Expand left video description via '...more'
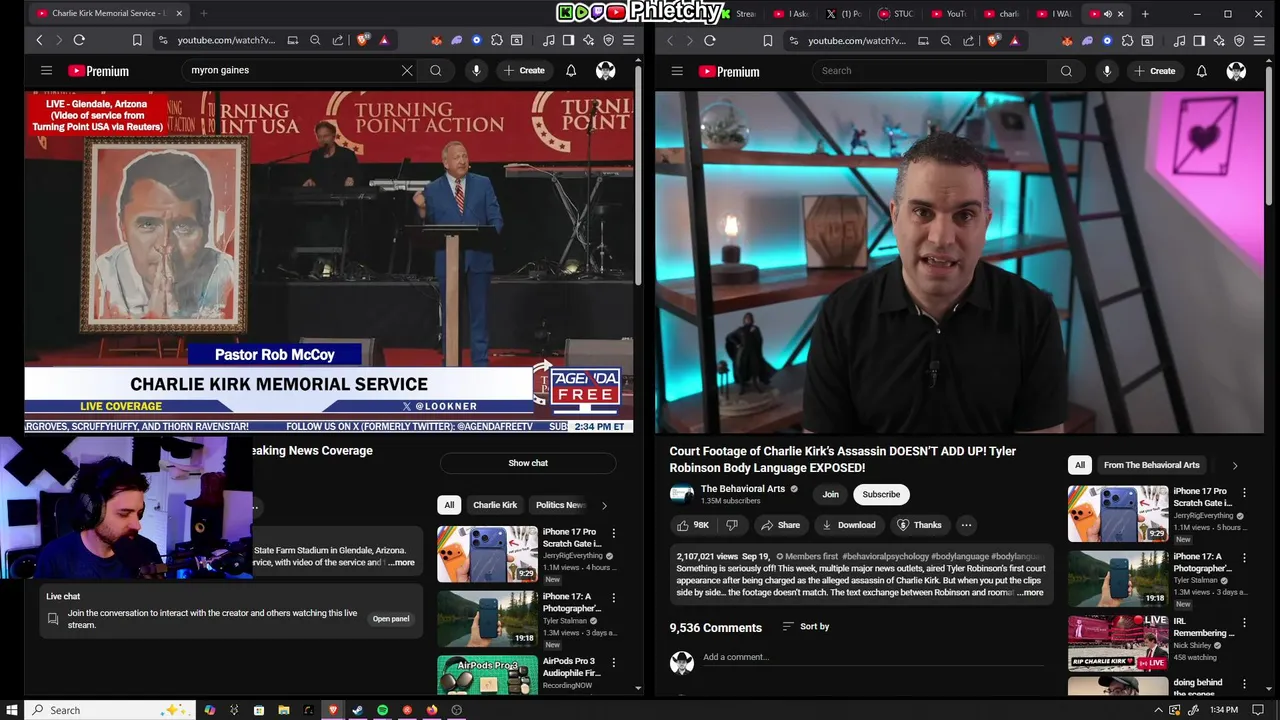 401,563
